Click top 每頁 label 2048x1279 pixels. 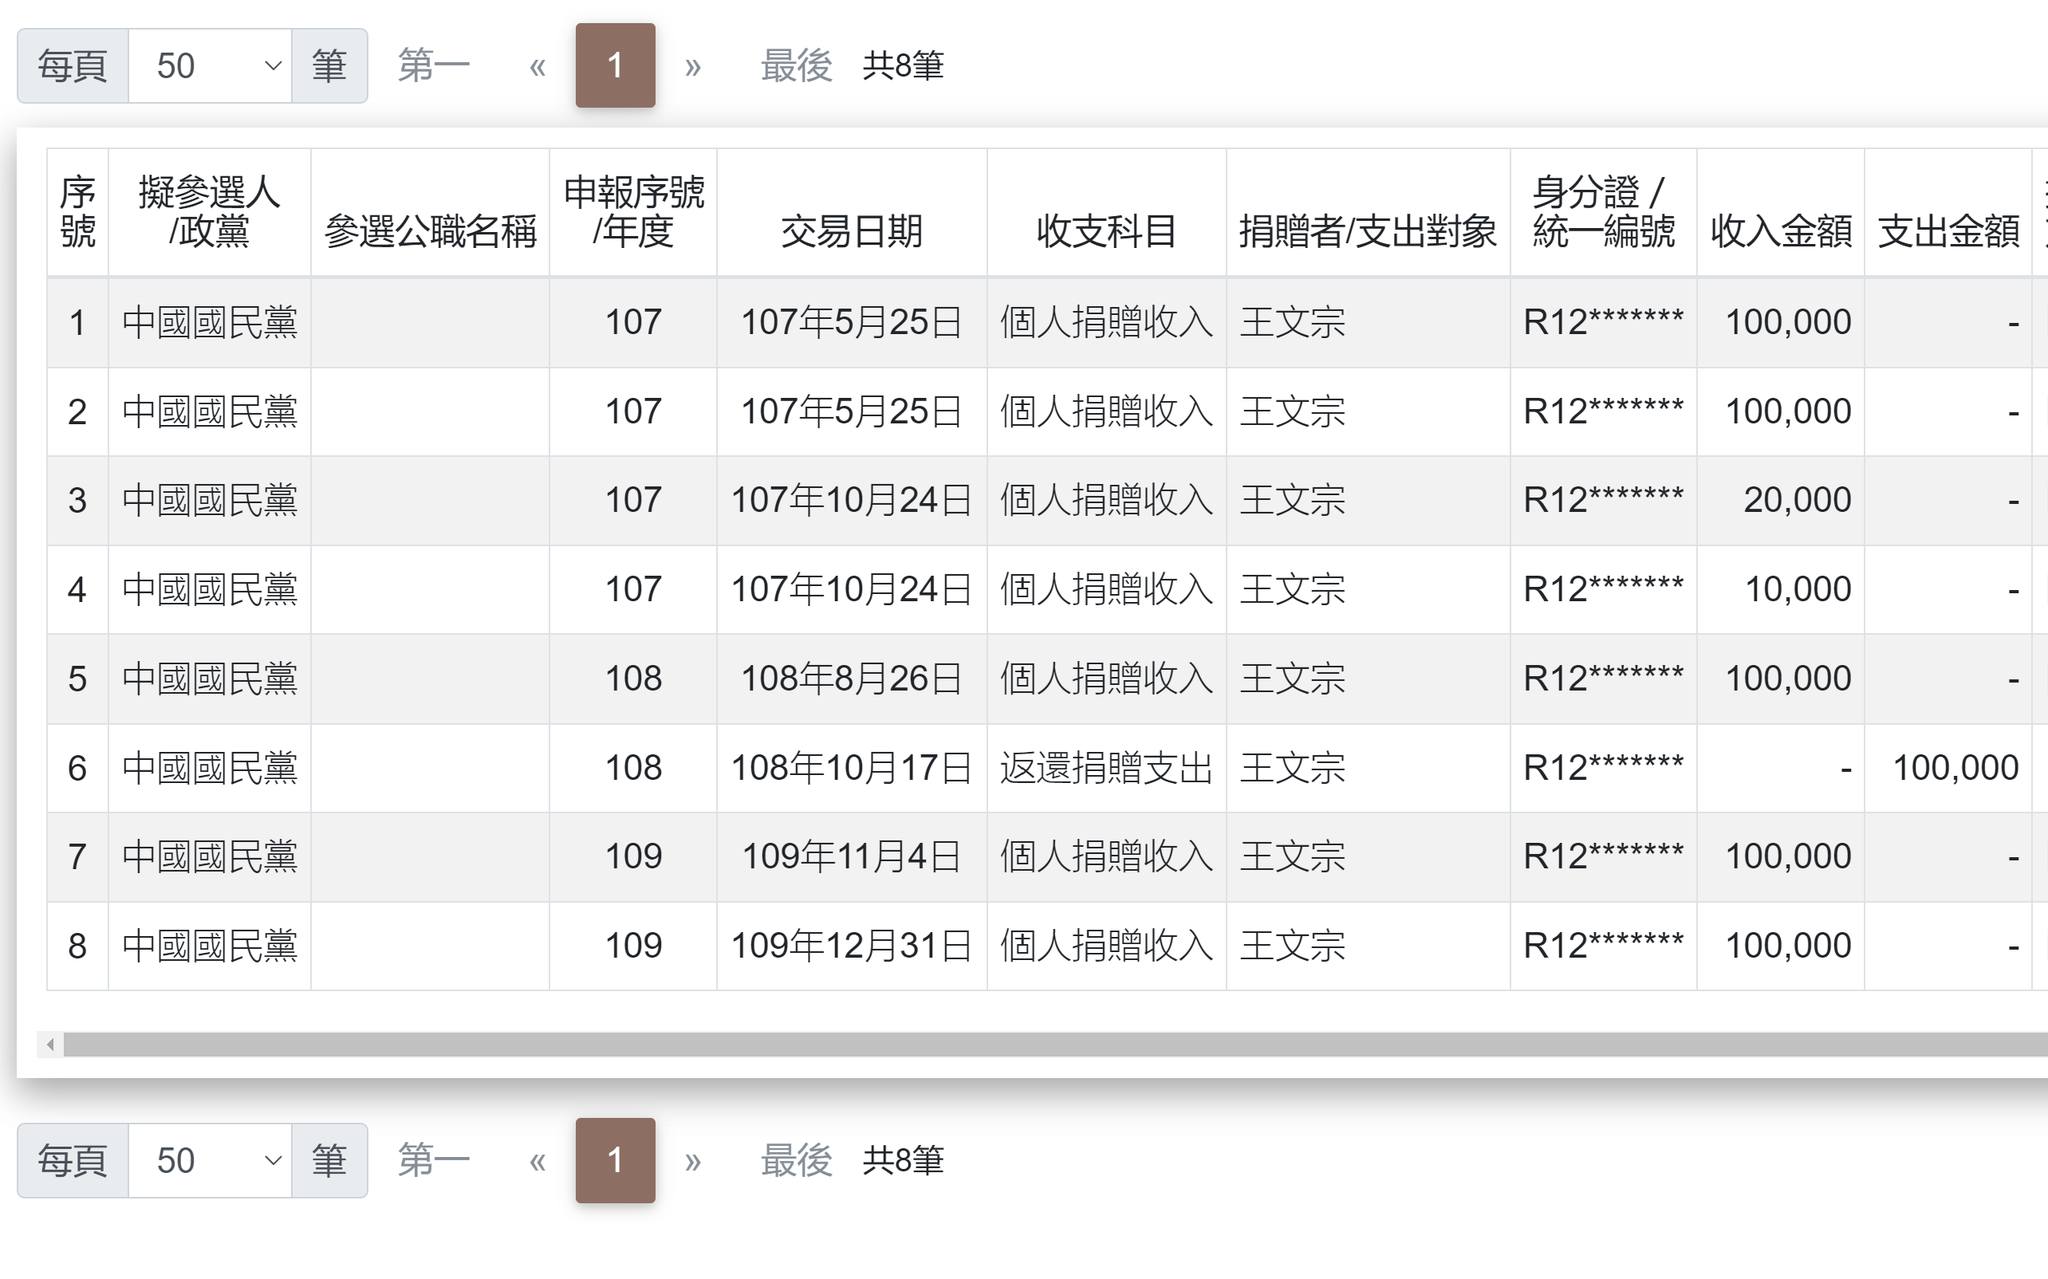coord(72,66)
